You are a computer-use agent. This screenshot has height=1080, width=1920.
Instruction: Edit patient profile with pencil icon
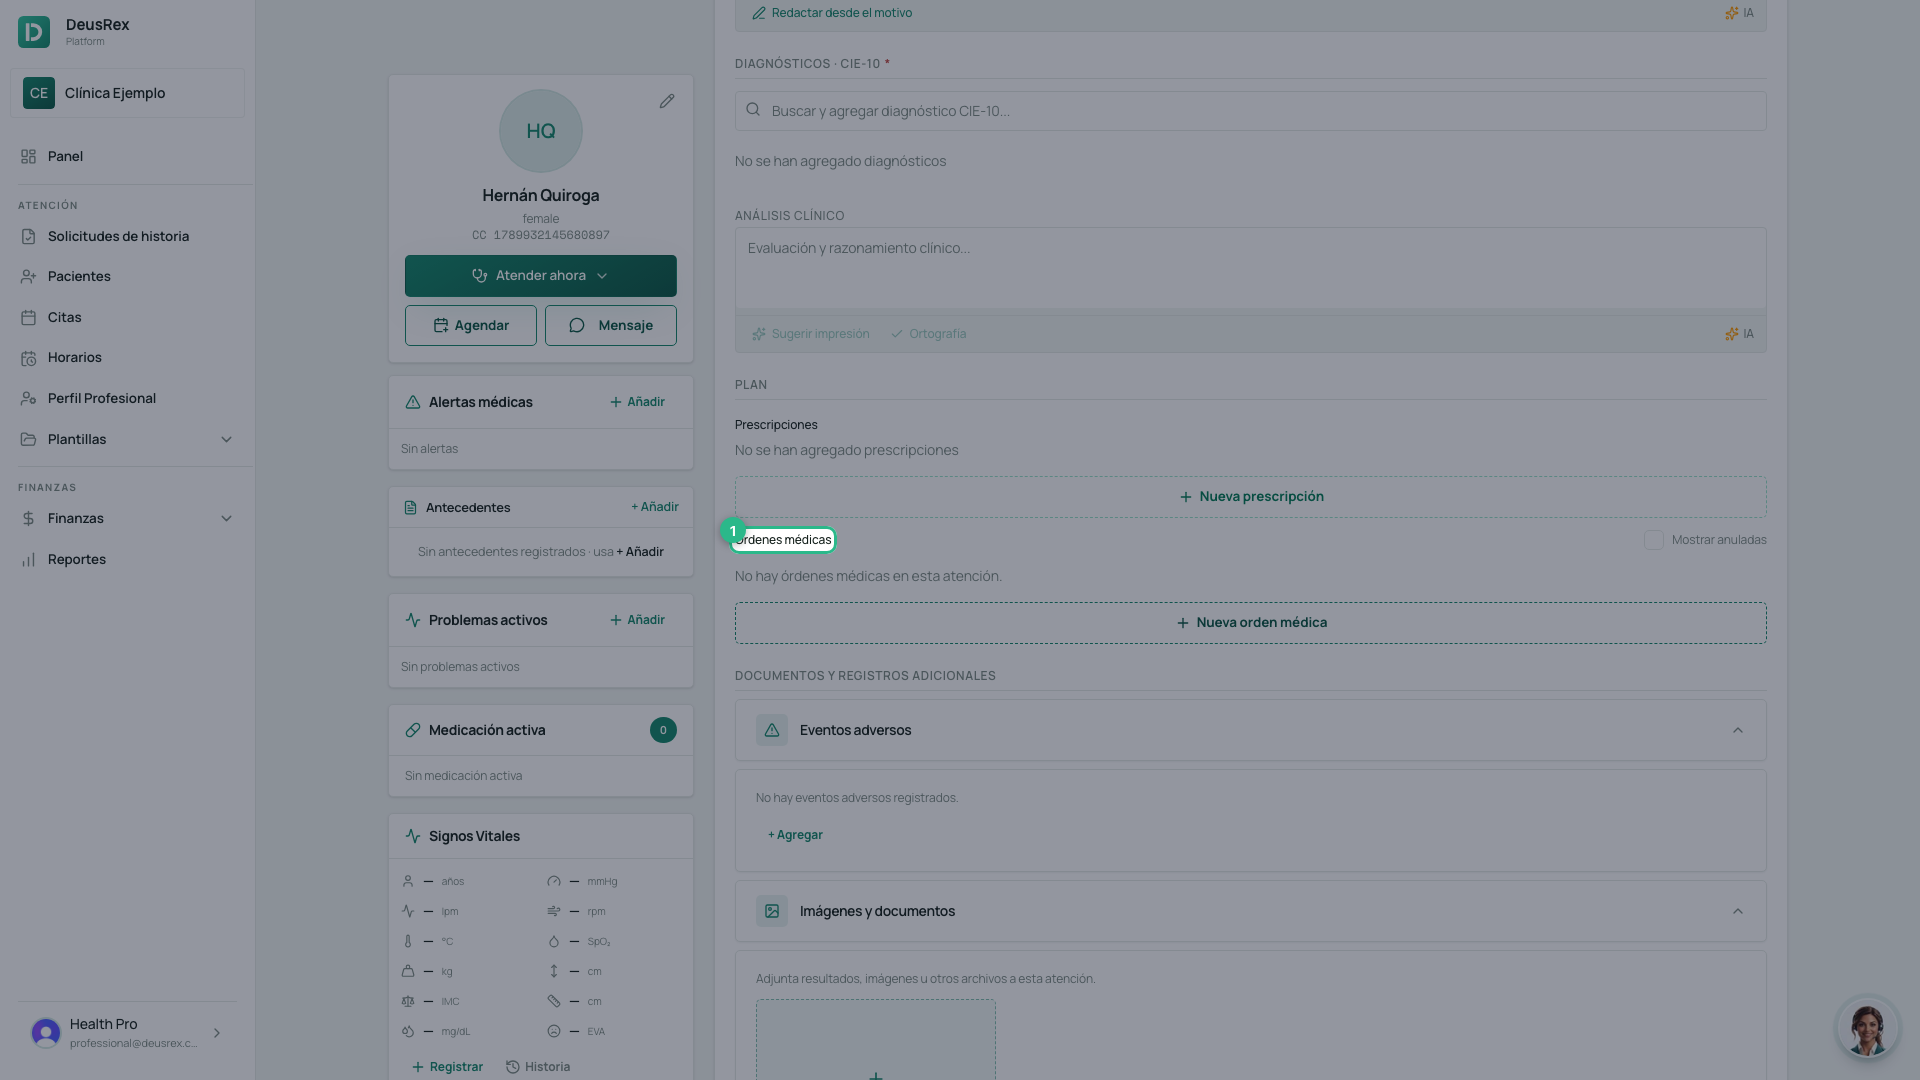pos(667,101)
